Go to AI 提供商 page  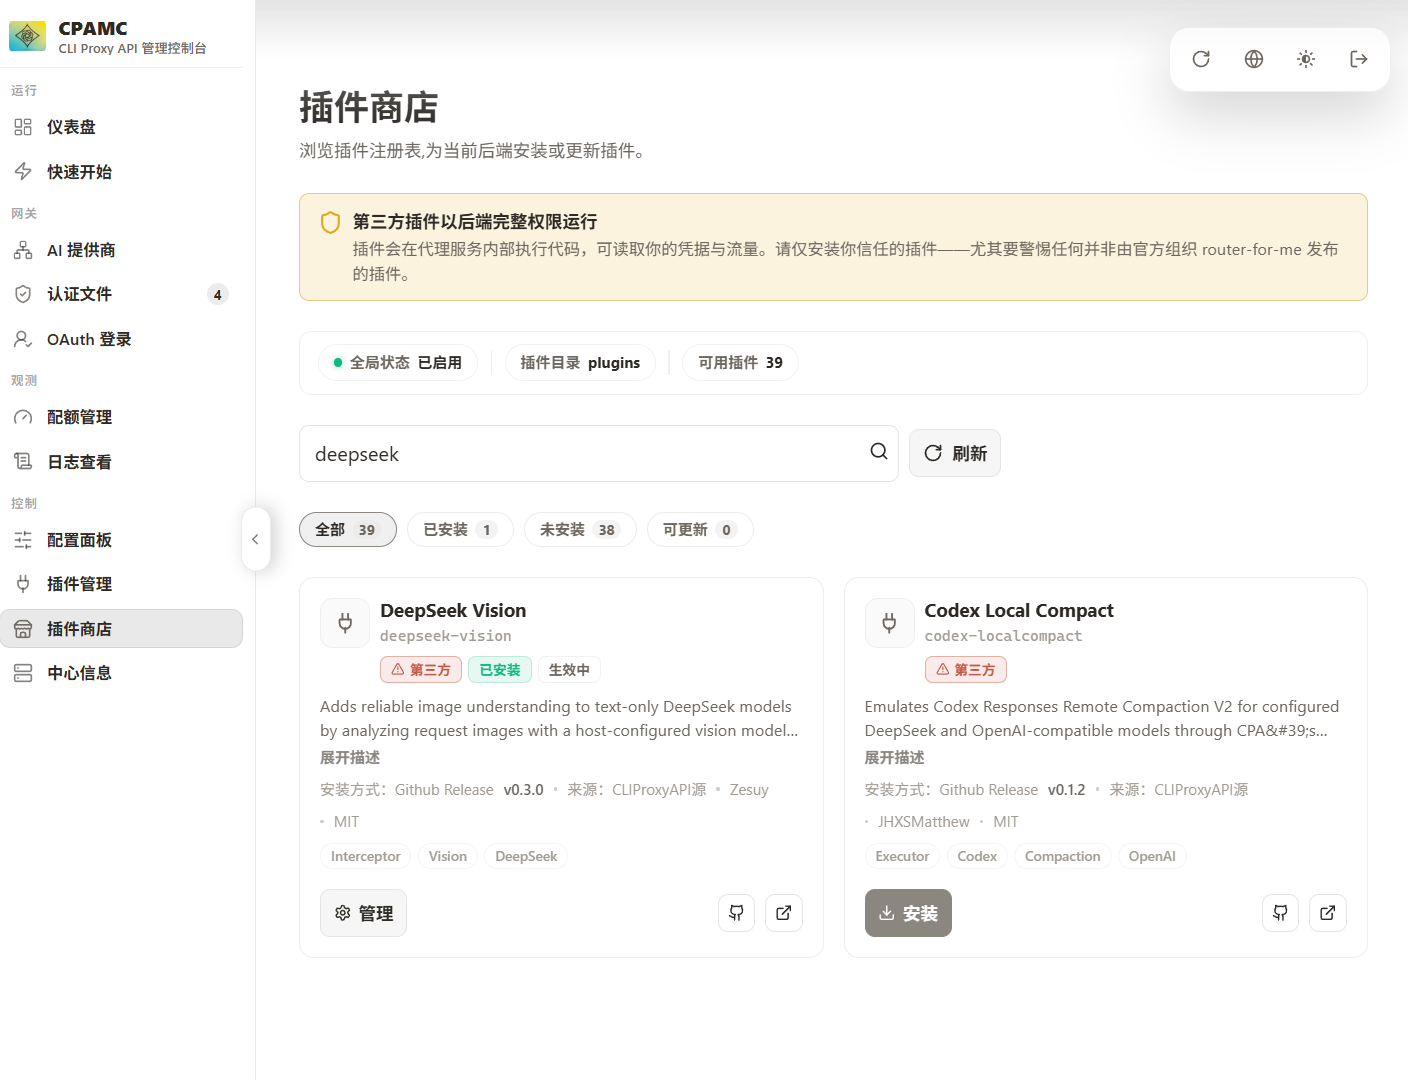click(x=122, y=250)
